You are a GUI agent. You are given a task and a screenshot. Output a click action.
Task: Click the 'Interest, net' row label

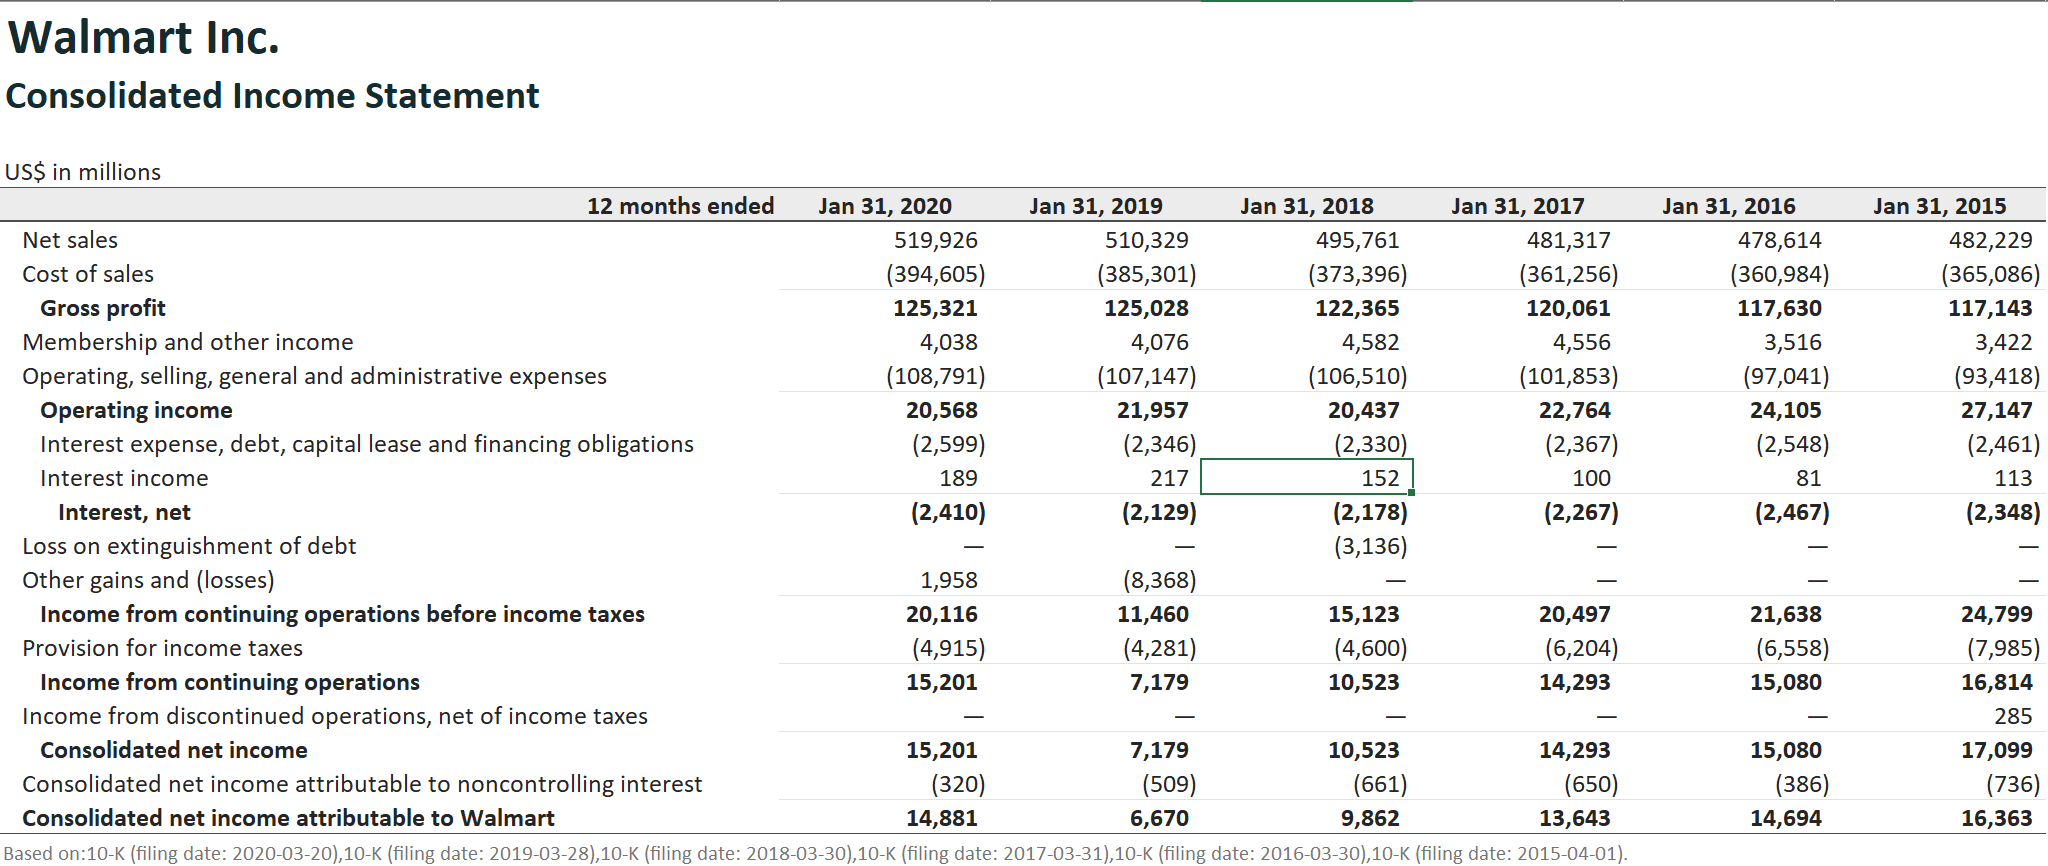point(124,512)
